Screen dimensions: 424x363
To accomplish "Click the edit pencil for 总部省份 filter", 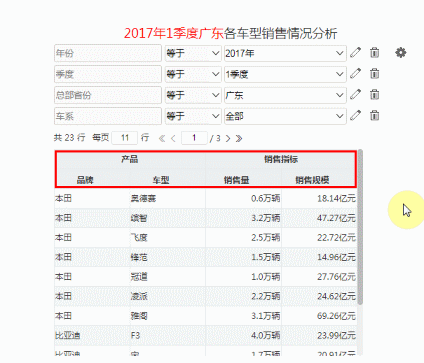I will coord(355,95).
